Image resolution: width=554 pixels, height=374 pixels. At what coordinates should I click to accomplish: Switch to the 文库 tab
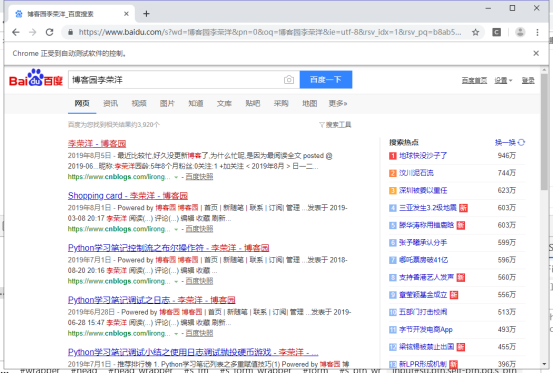pyautogui.click(x=224, y=103)
